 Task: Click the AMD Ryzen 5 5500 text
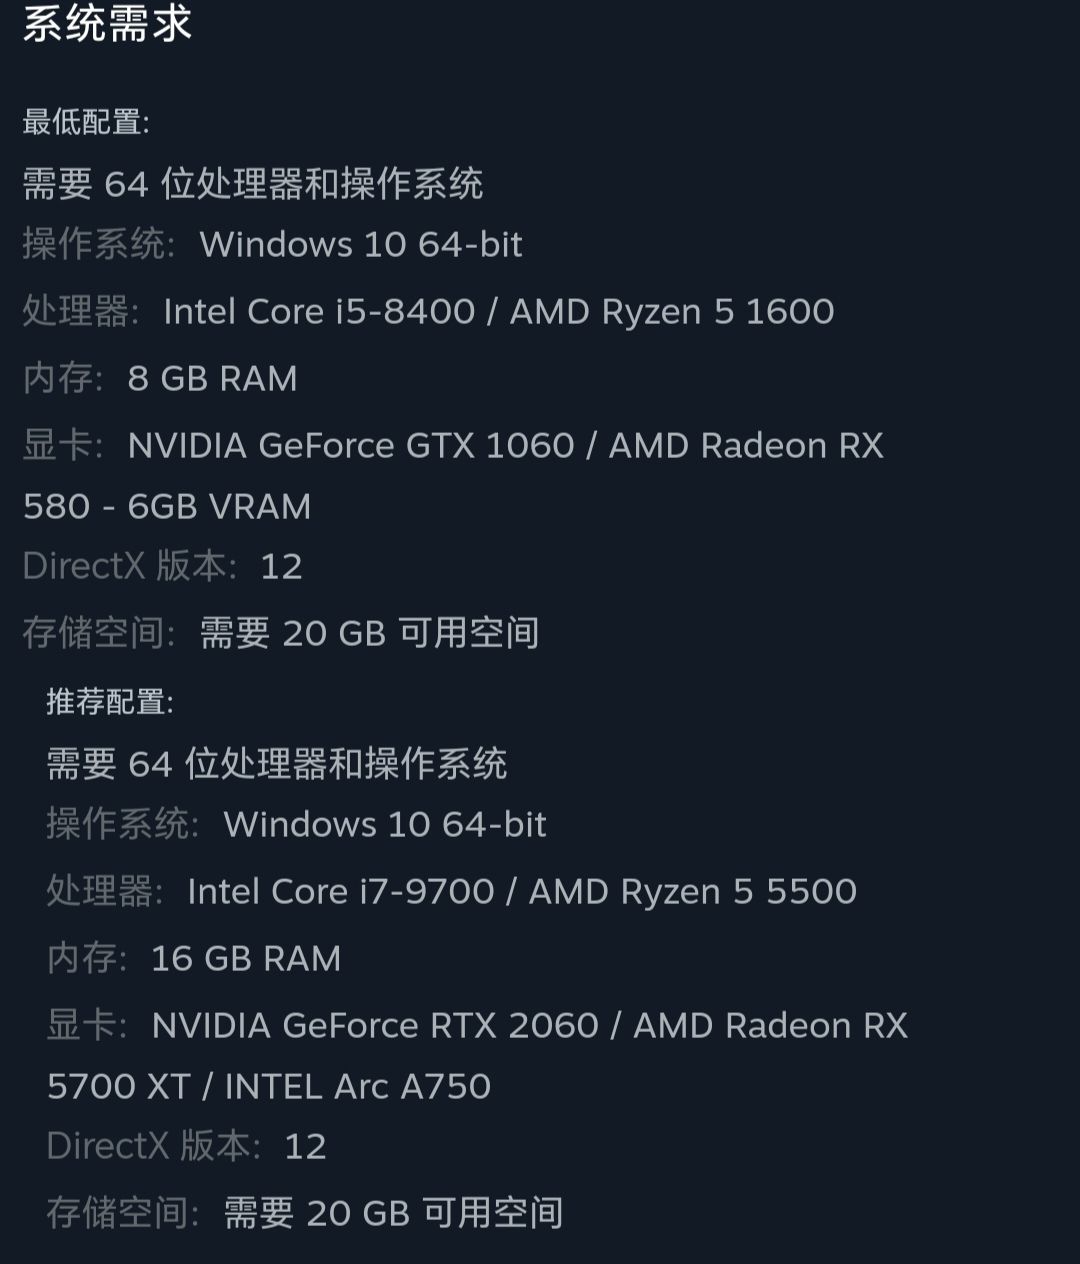tap(693, 892)
